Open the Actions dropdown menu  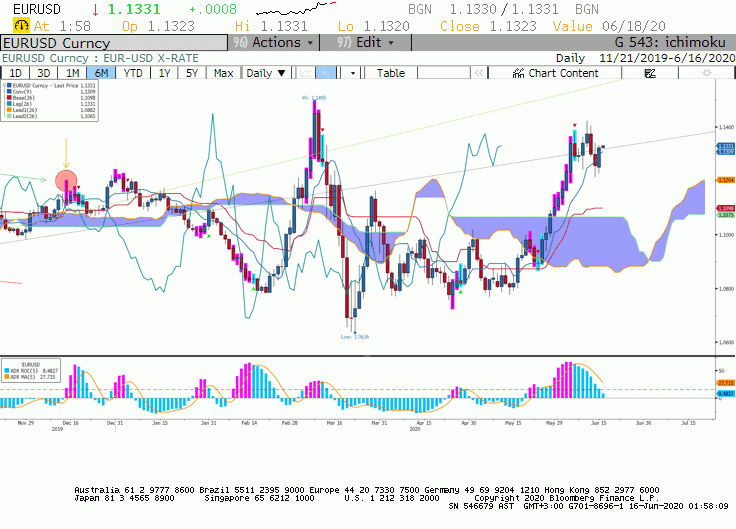click(x=274, y=43)
